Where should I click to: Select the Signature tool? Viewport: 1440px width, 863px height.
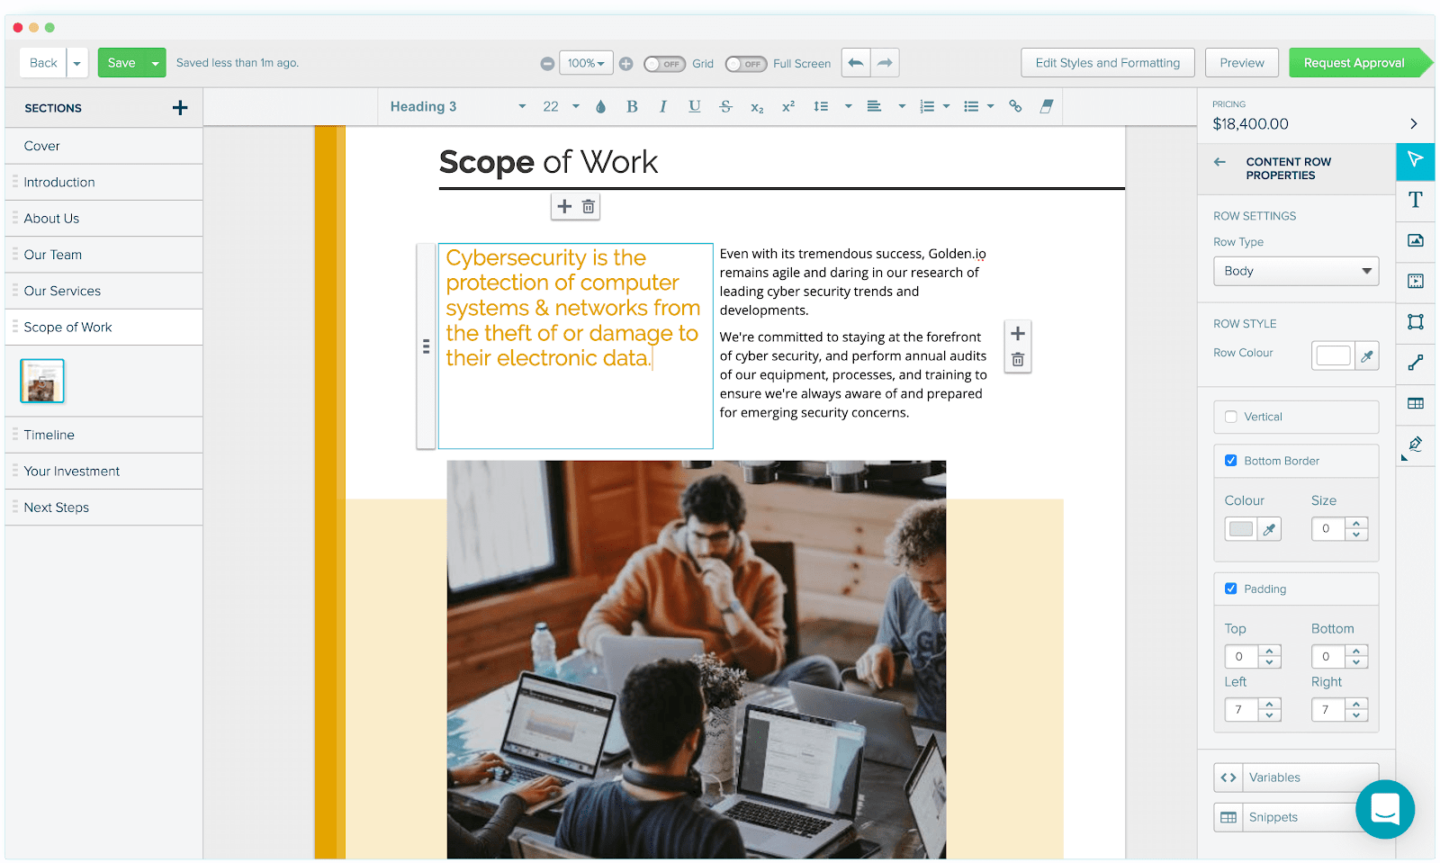(x=1416, y=445)
